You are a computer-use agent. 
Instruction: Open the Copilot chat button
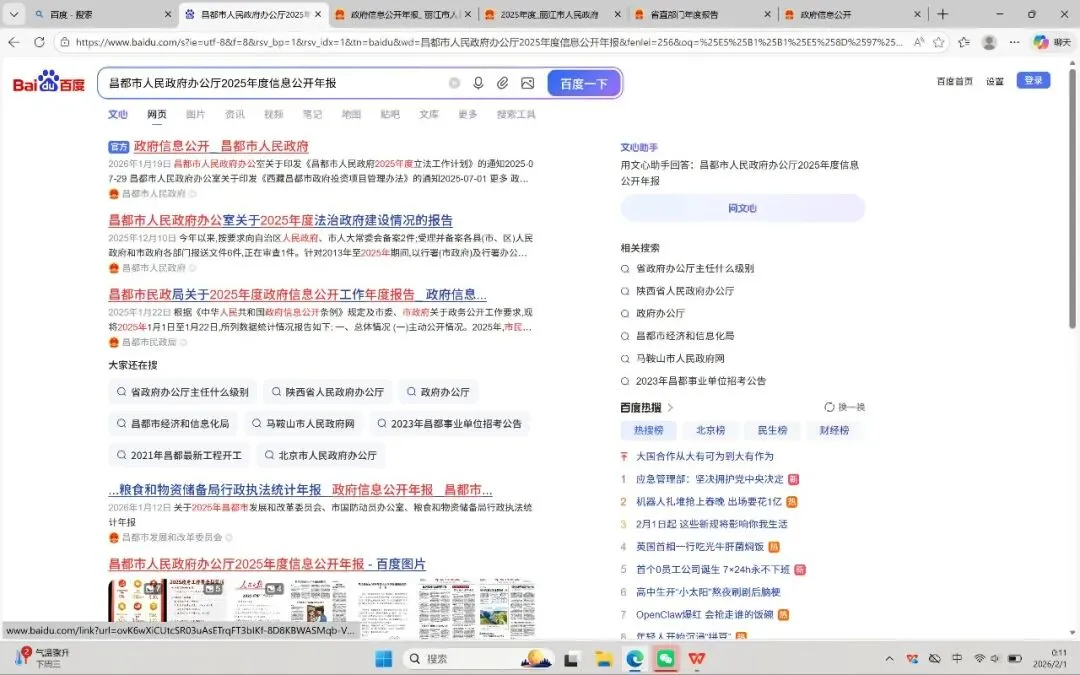click(1052, 42)
